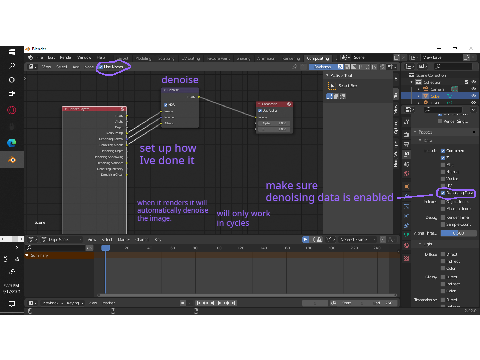The image size is (480, 360).
Task: Click the dope sheet horizontal scrollbar
Action: tap(247, 295)
